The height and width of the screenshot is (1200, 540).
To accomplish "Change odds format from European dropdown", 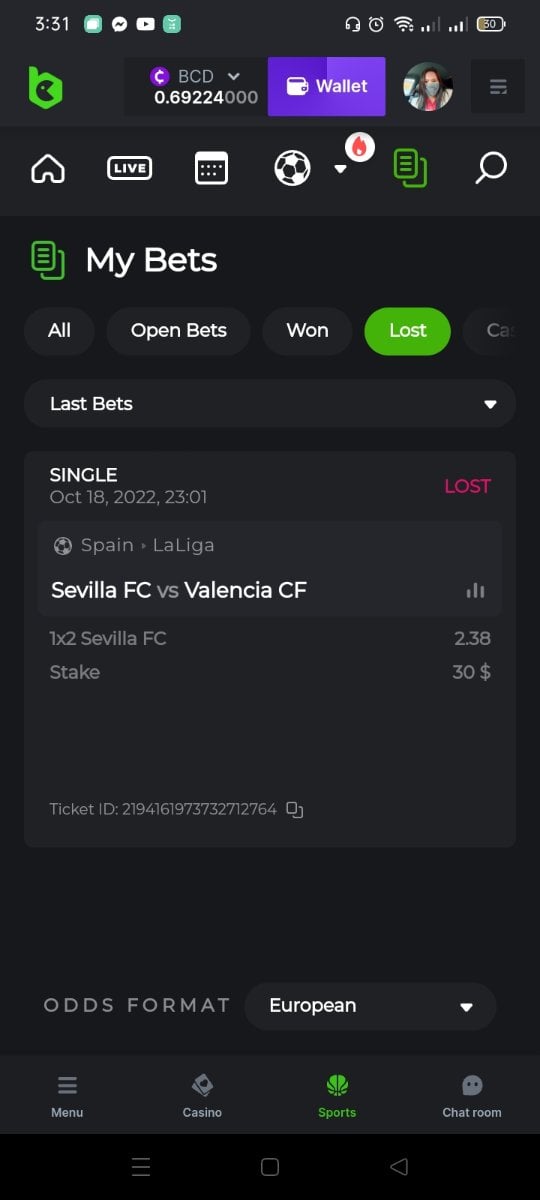I will tap(370, 1006).
